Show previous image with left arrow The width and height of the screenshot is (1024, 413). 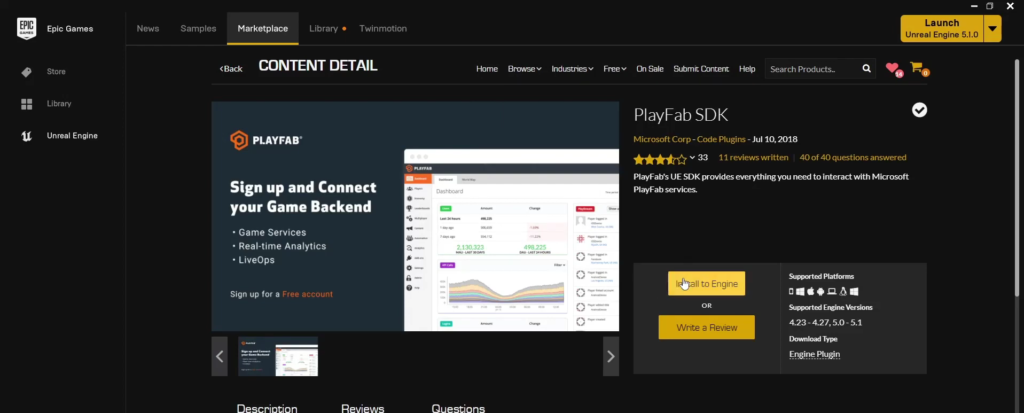pos(219,356)
